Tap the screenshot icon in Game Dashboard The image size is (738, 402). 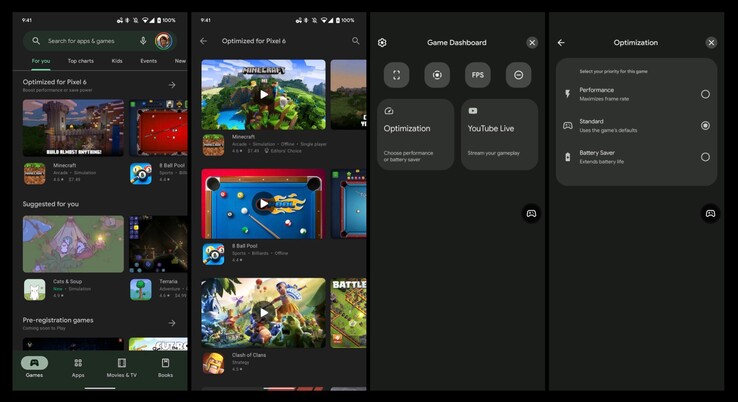click(x=396, y=75)
